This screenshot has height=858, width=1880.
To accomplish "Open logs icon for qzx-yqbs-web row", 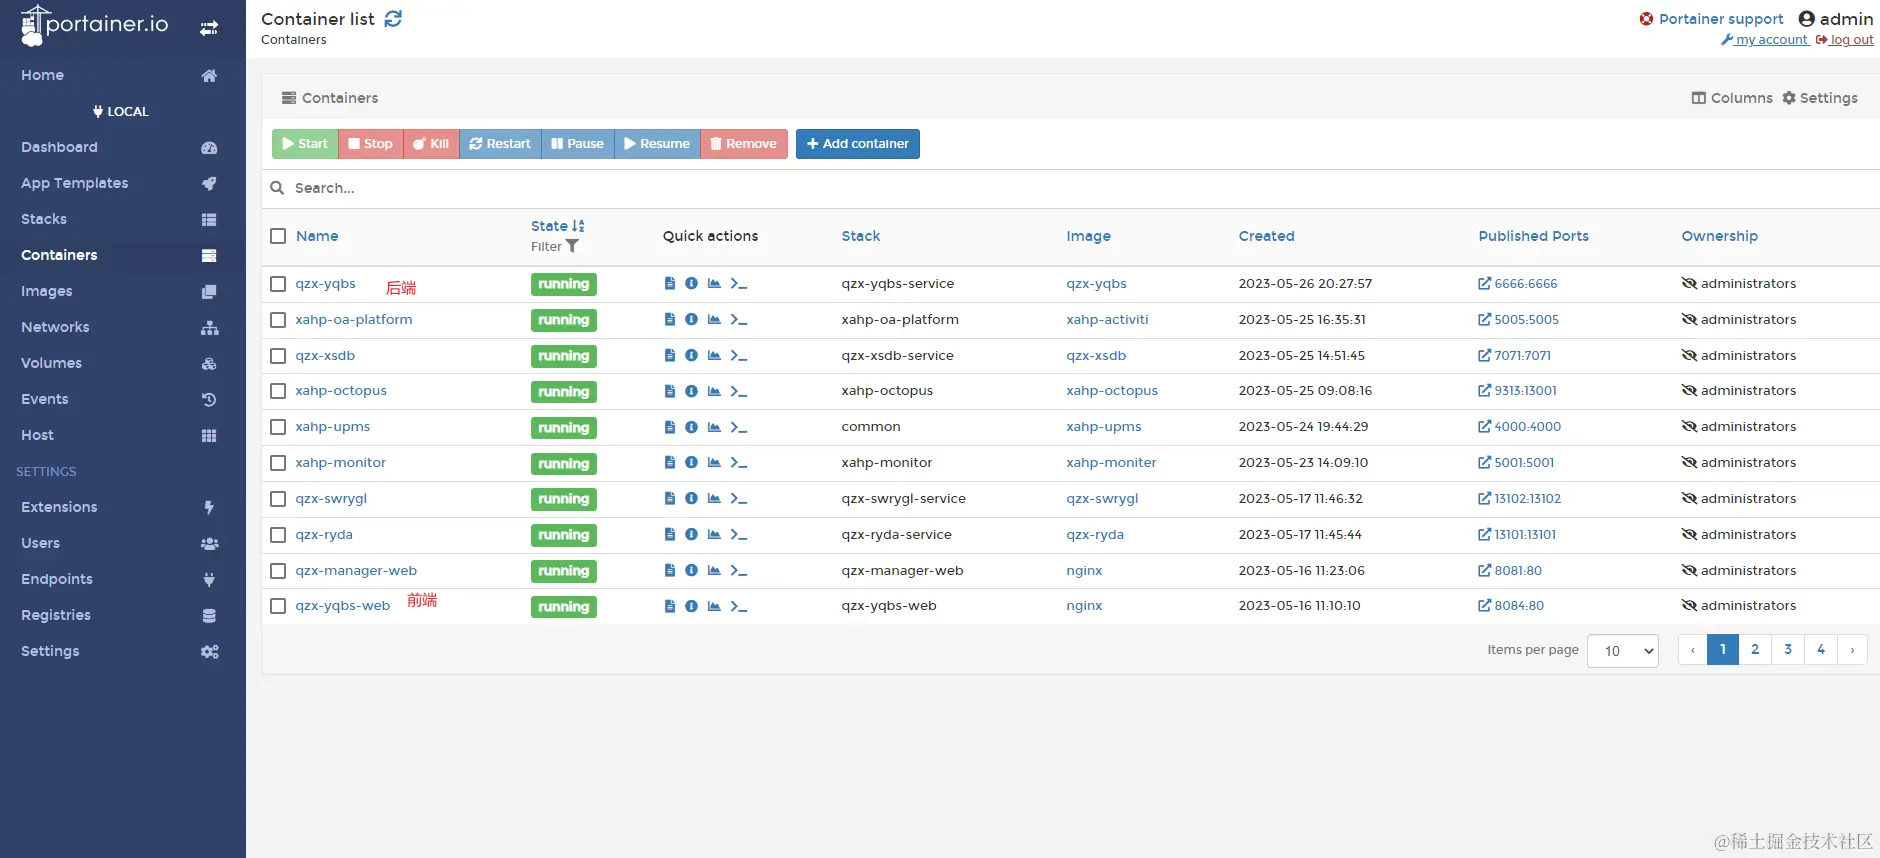I will coord(670,606).
